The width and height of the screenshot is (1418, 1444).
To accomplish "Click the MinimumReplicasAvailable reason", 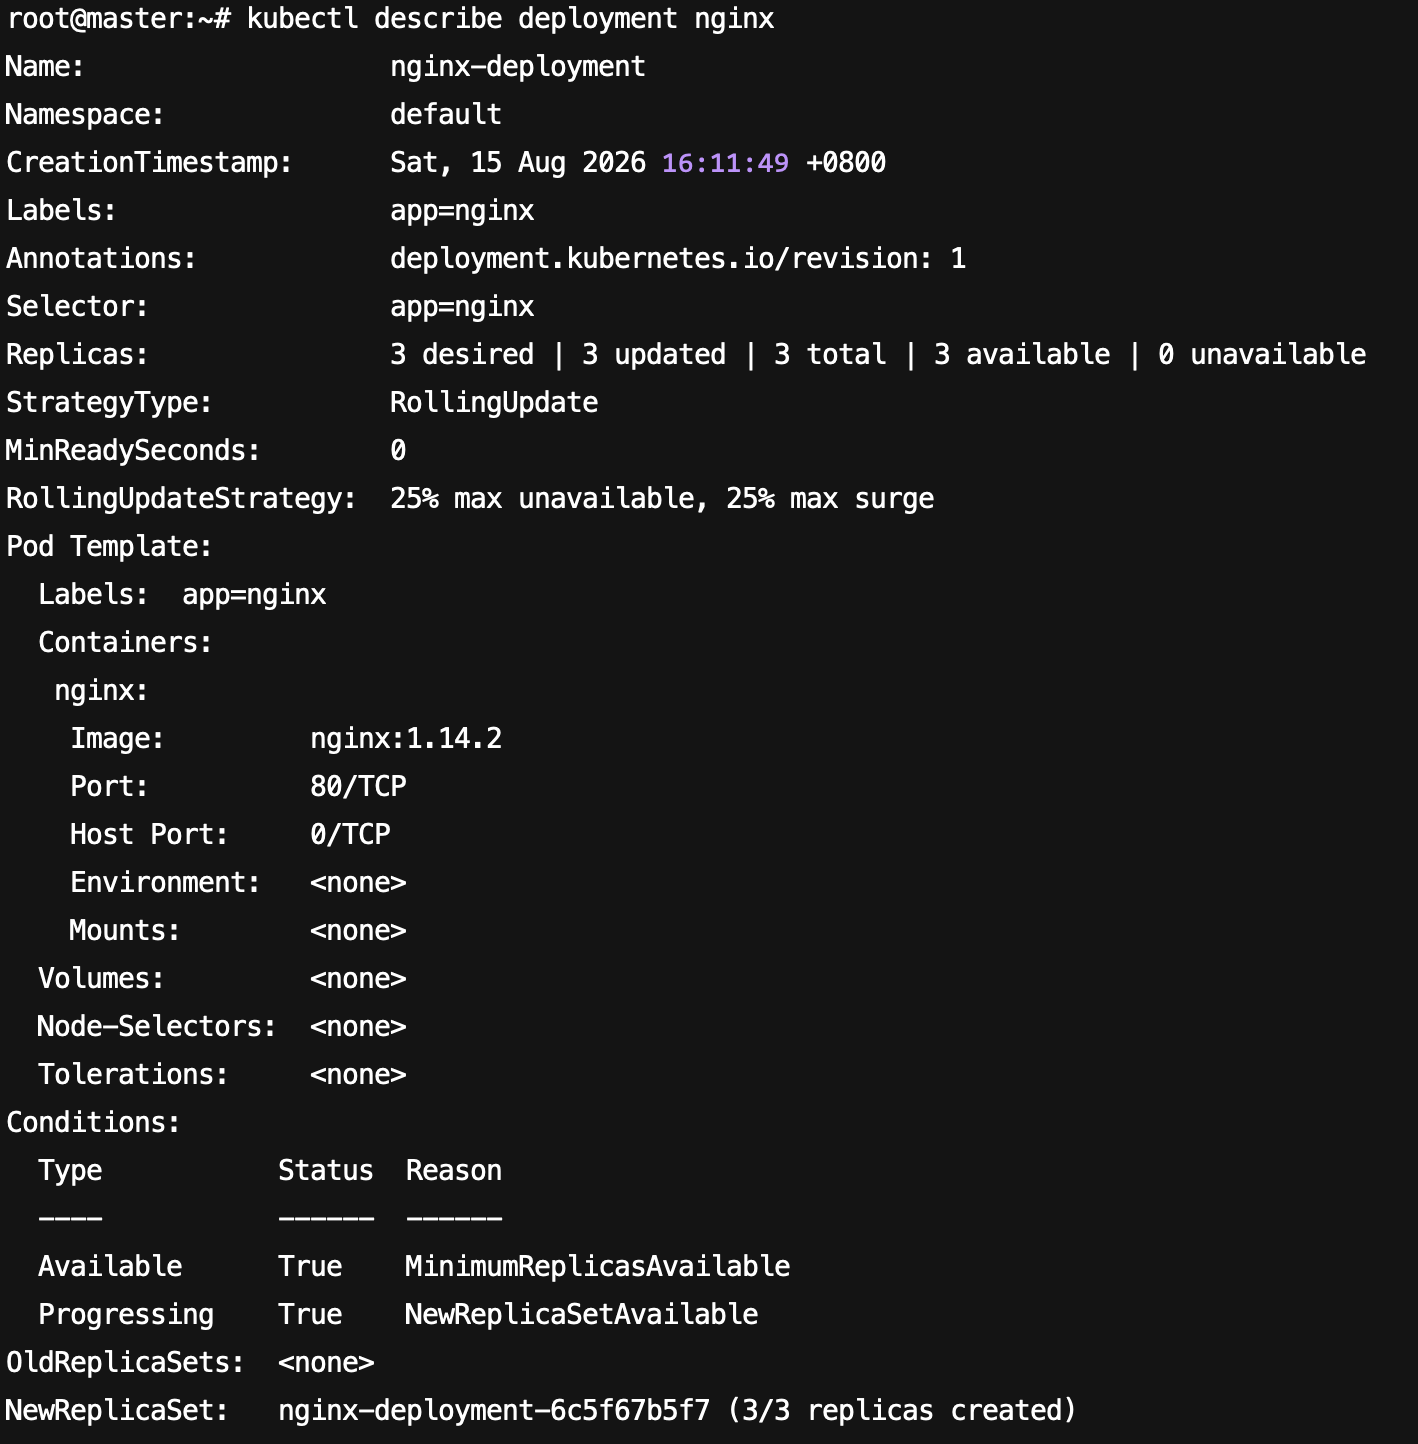I will click(x=598, y=1267).
